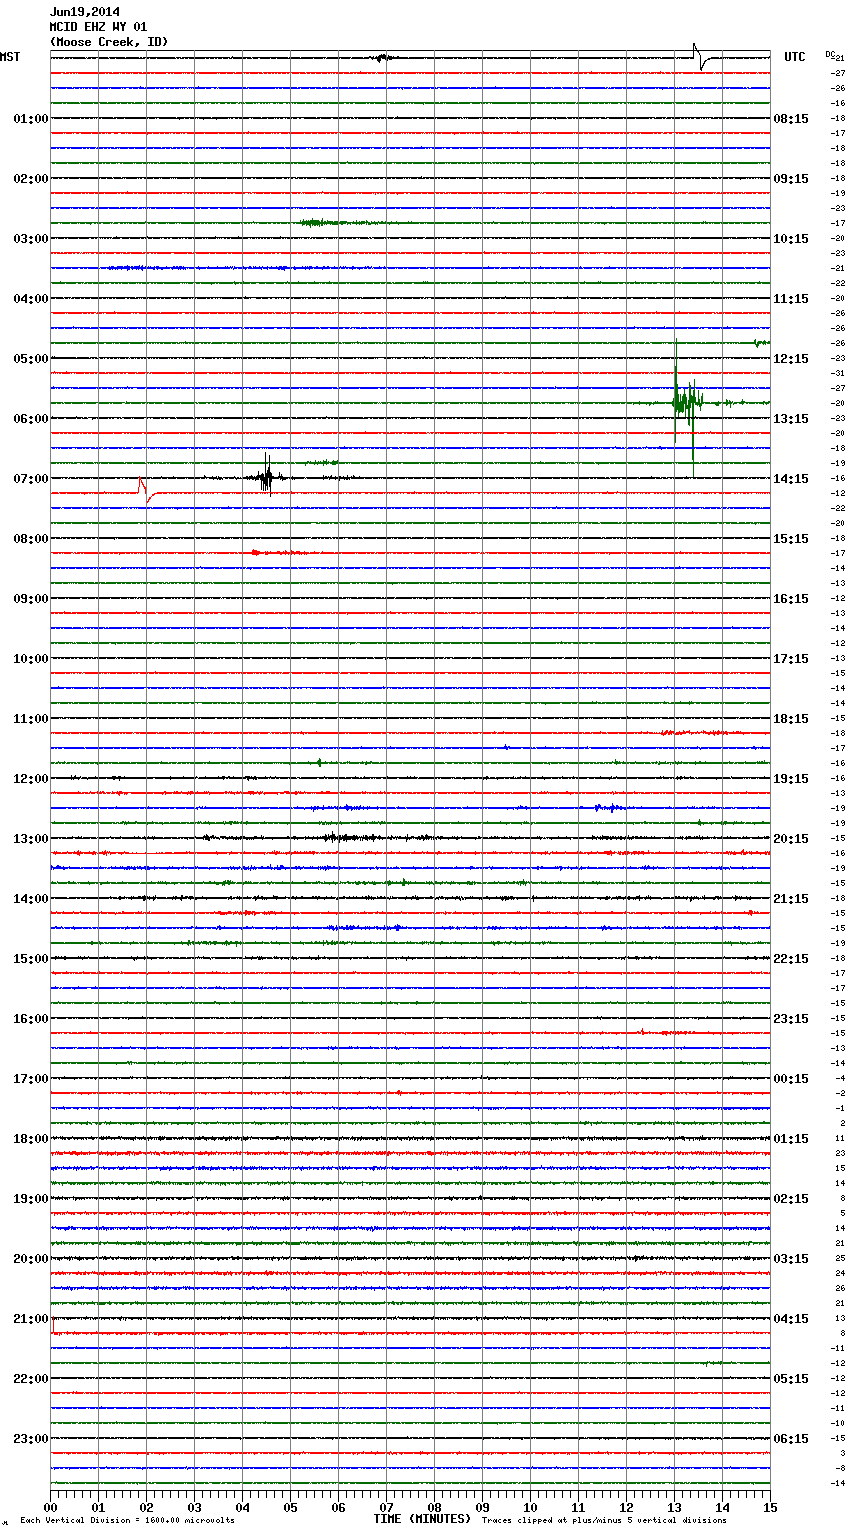Click the 09:00 MST row label

(31, 599)
